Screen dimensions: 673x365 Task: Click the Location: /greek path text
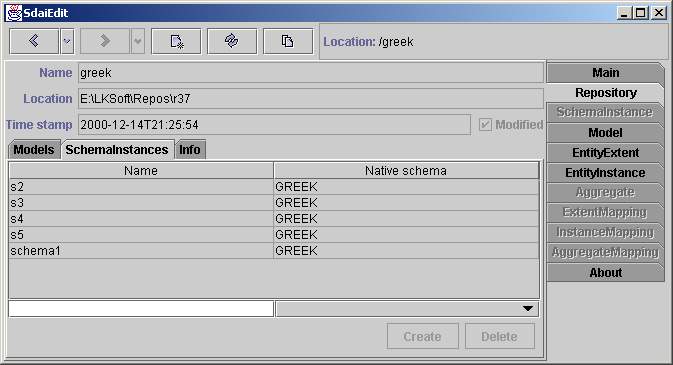pyautogui.click(x=368, y=42)
